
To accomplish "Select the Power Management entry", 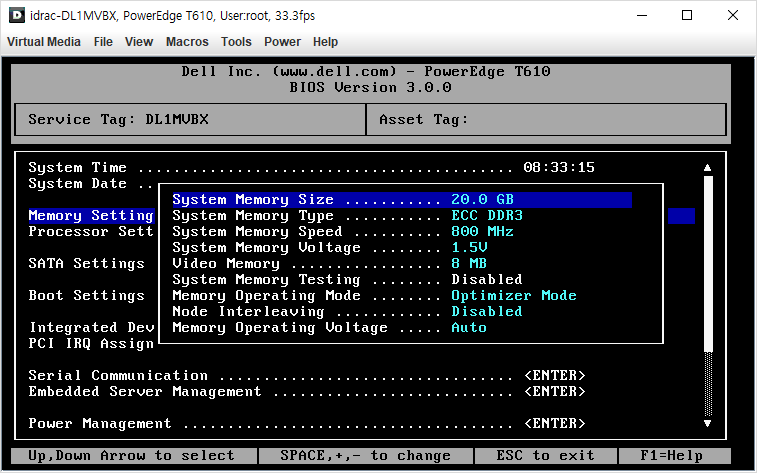I will [x=307, y=423].
